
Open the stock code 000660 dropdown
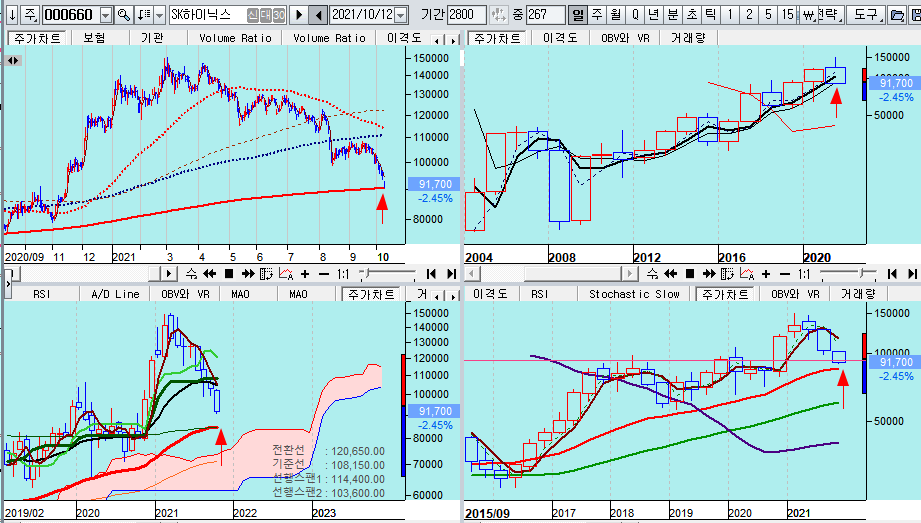click(104, 15)
